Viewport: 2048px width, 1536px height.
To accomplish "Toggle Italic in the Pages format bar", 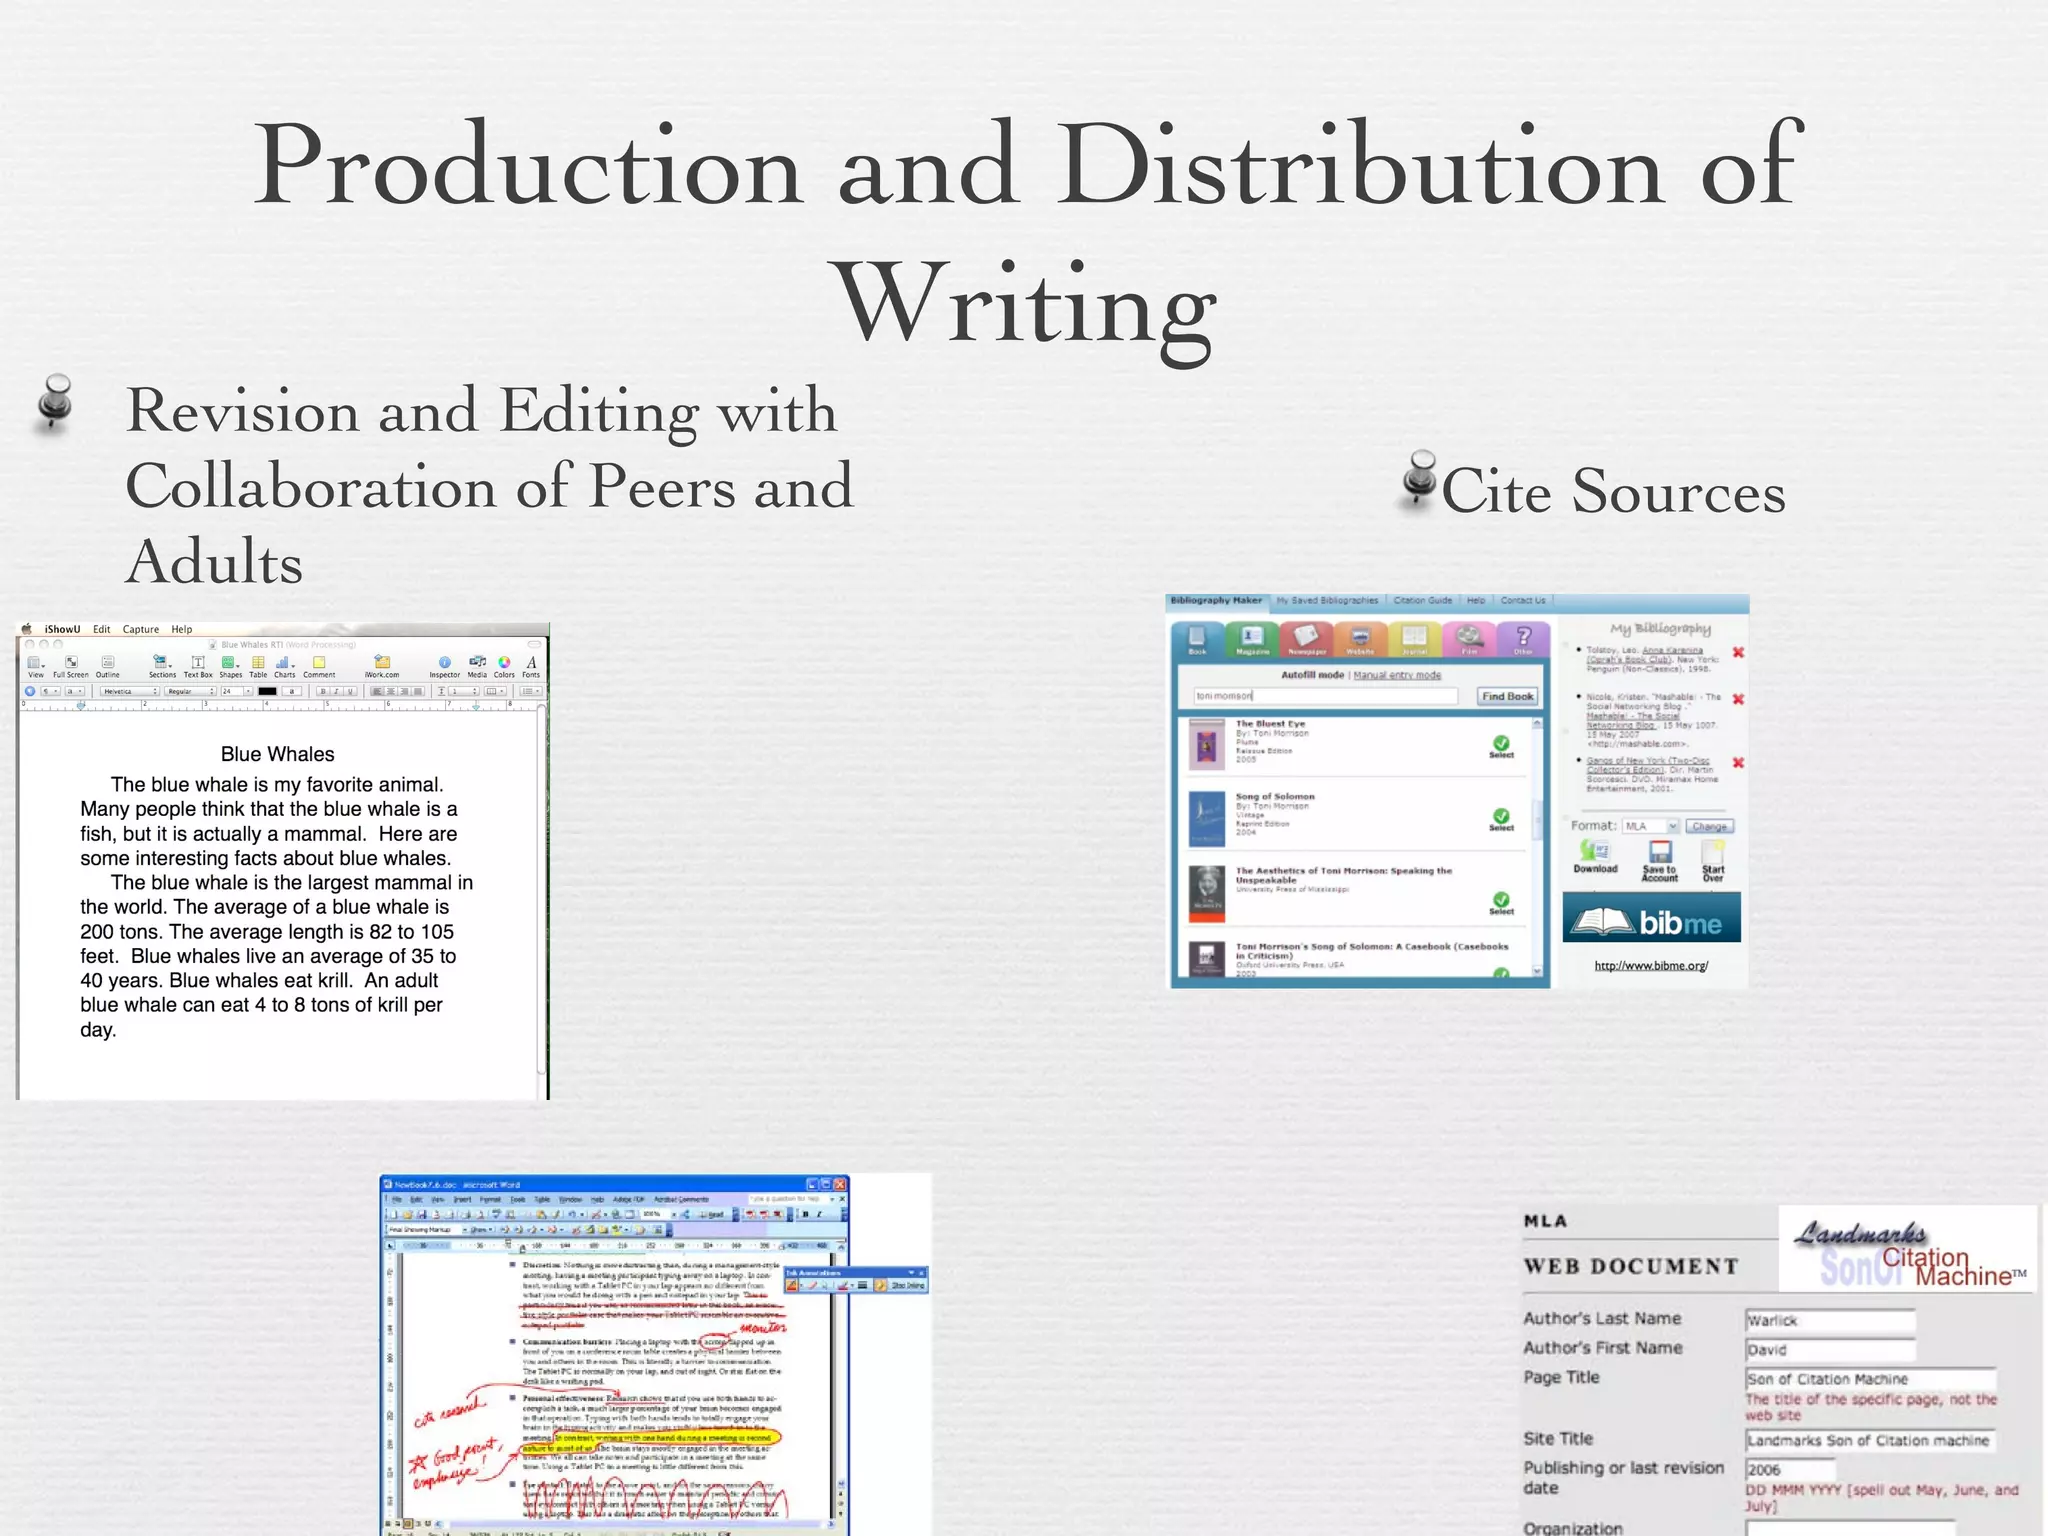I will (337, 691).
